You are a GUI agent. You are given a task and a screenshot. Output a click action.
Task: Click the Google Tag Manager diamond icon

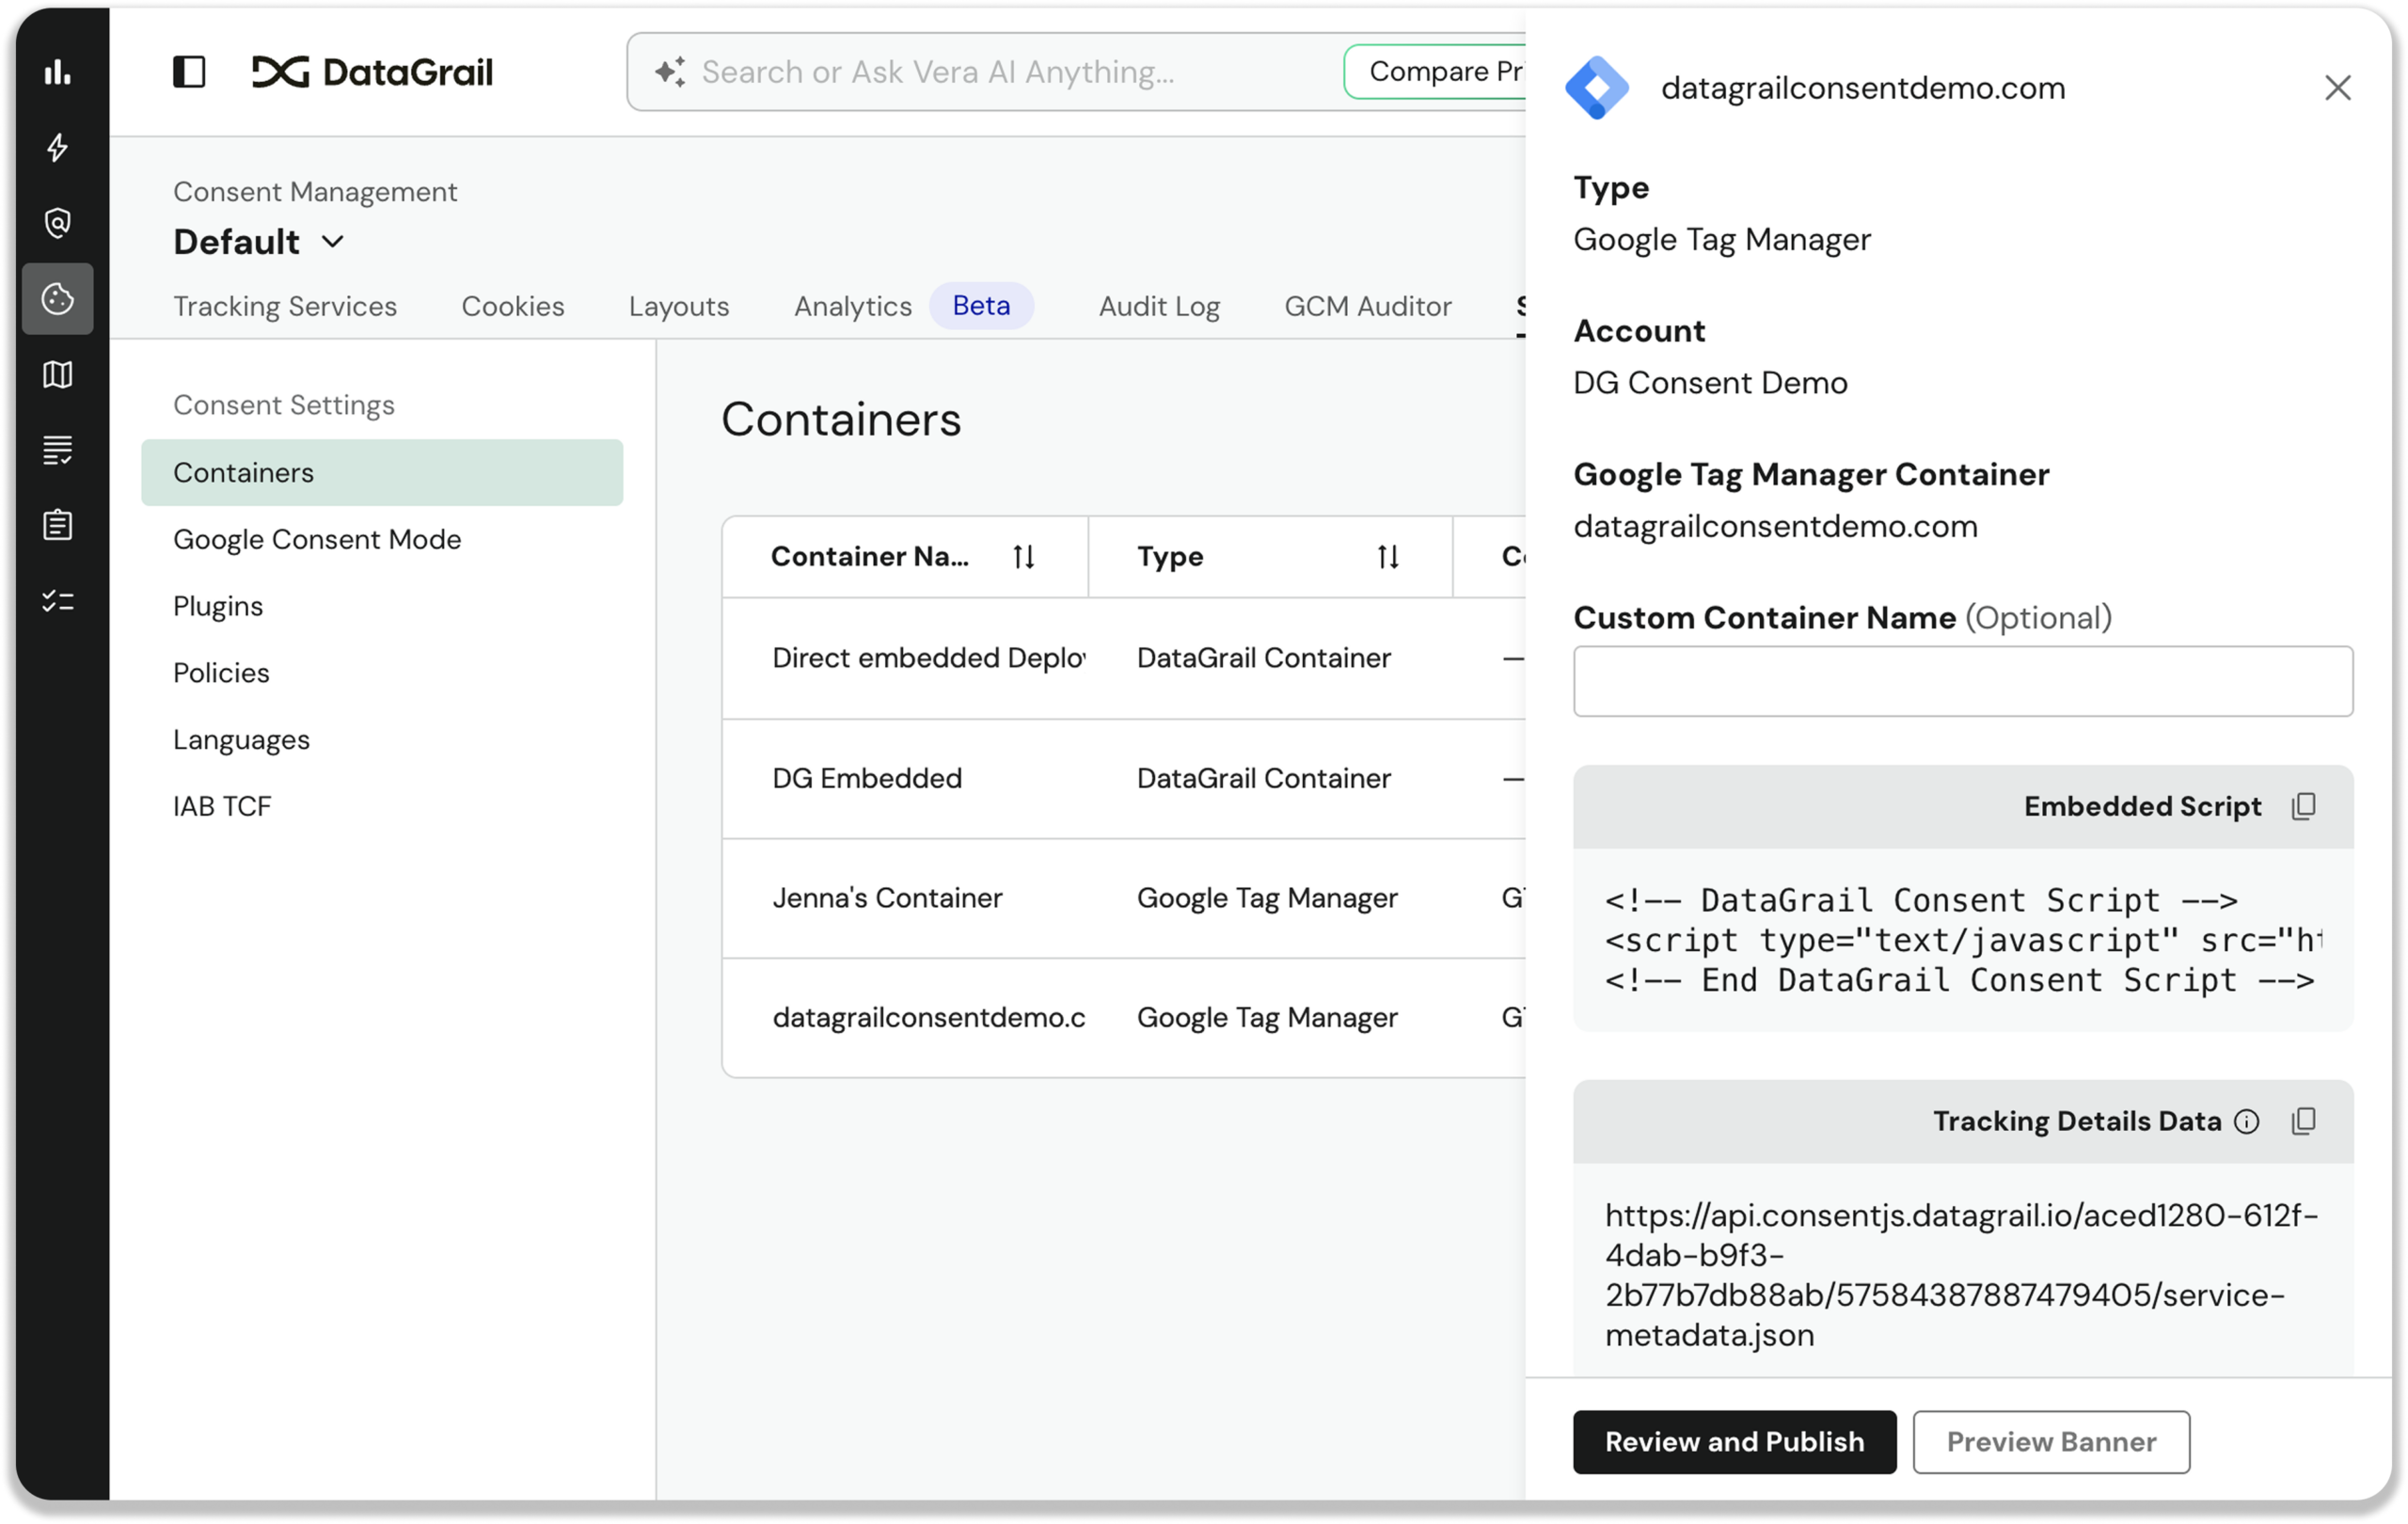1597,88
